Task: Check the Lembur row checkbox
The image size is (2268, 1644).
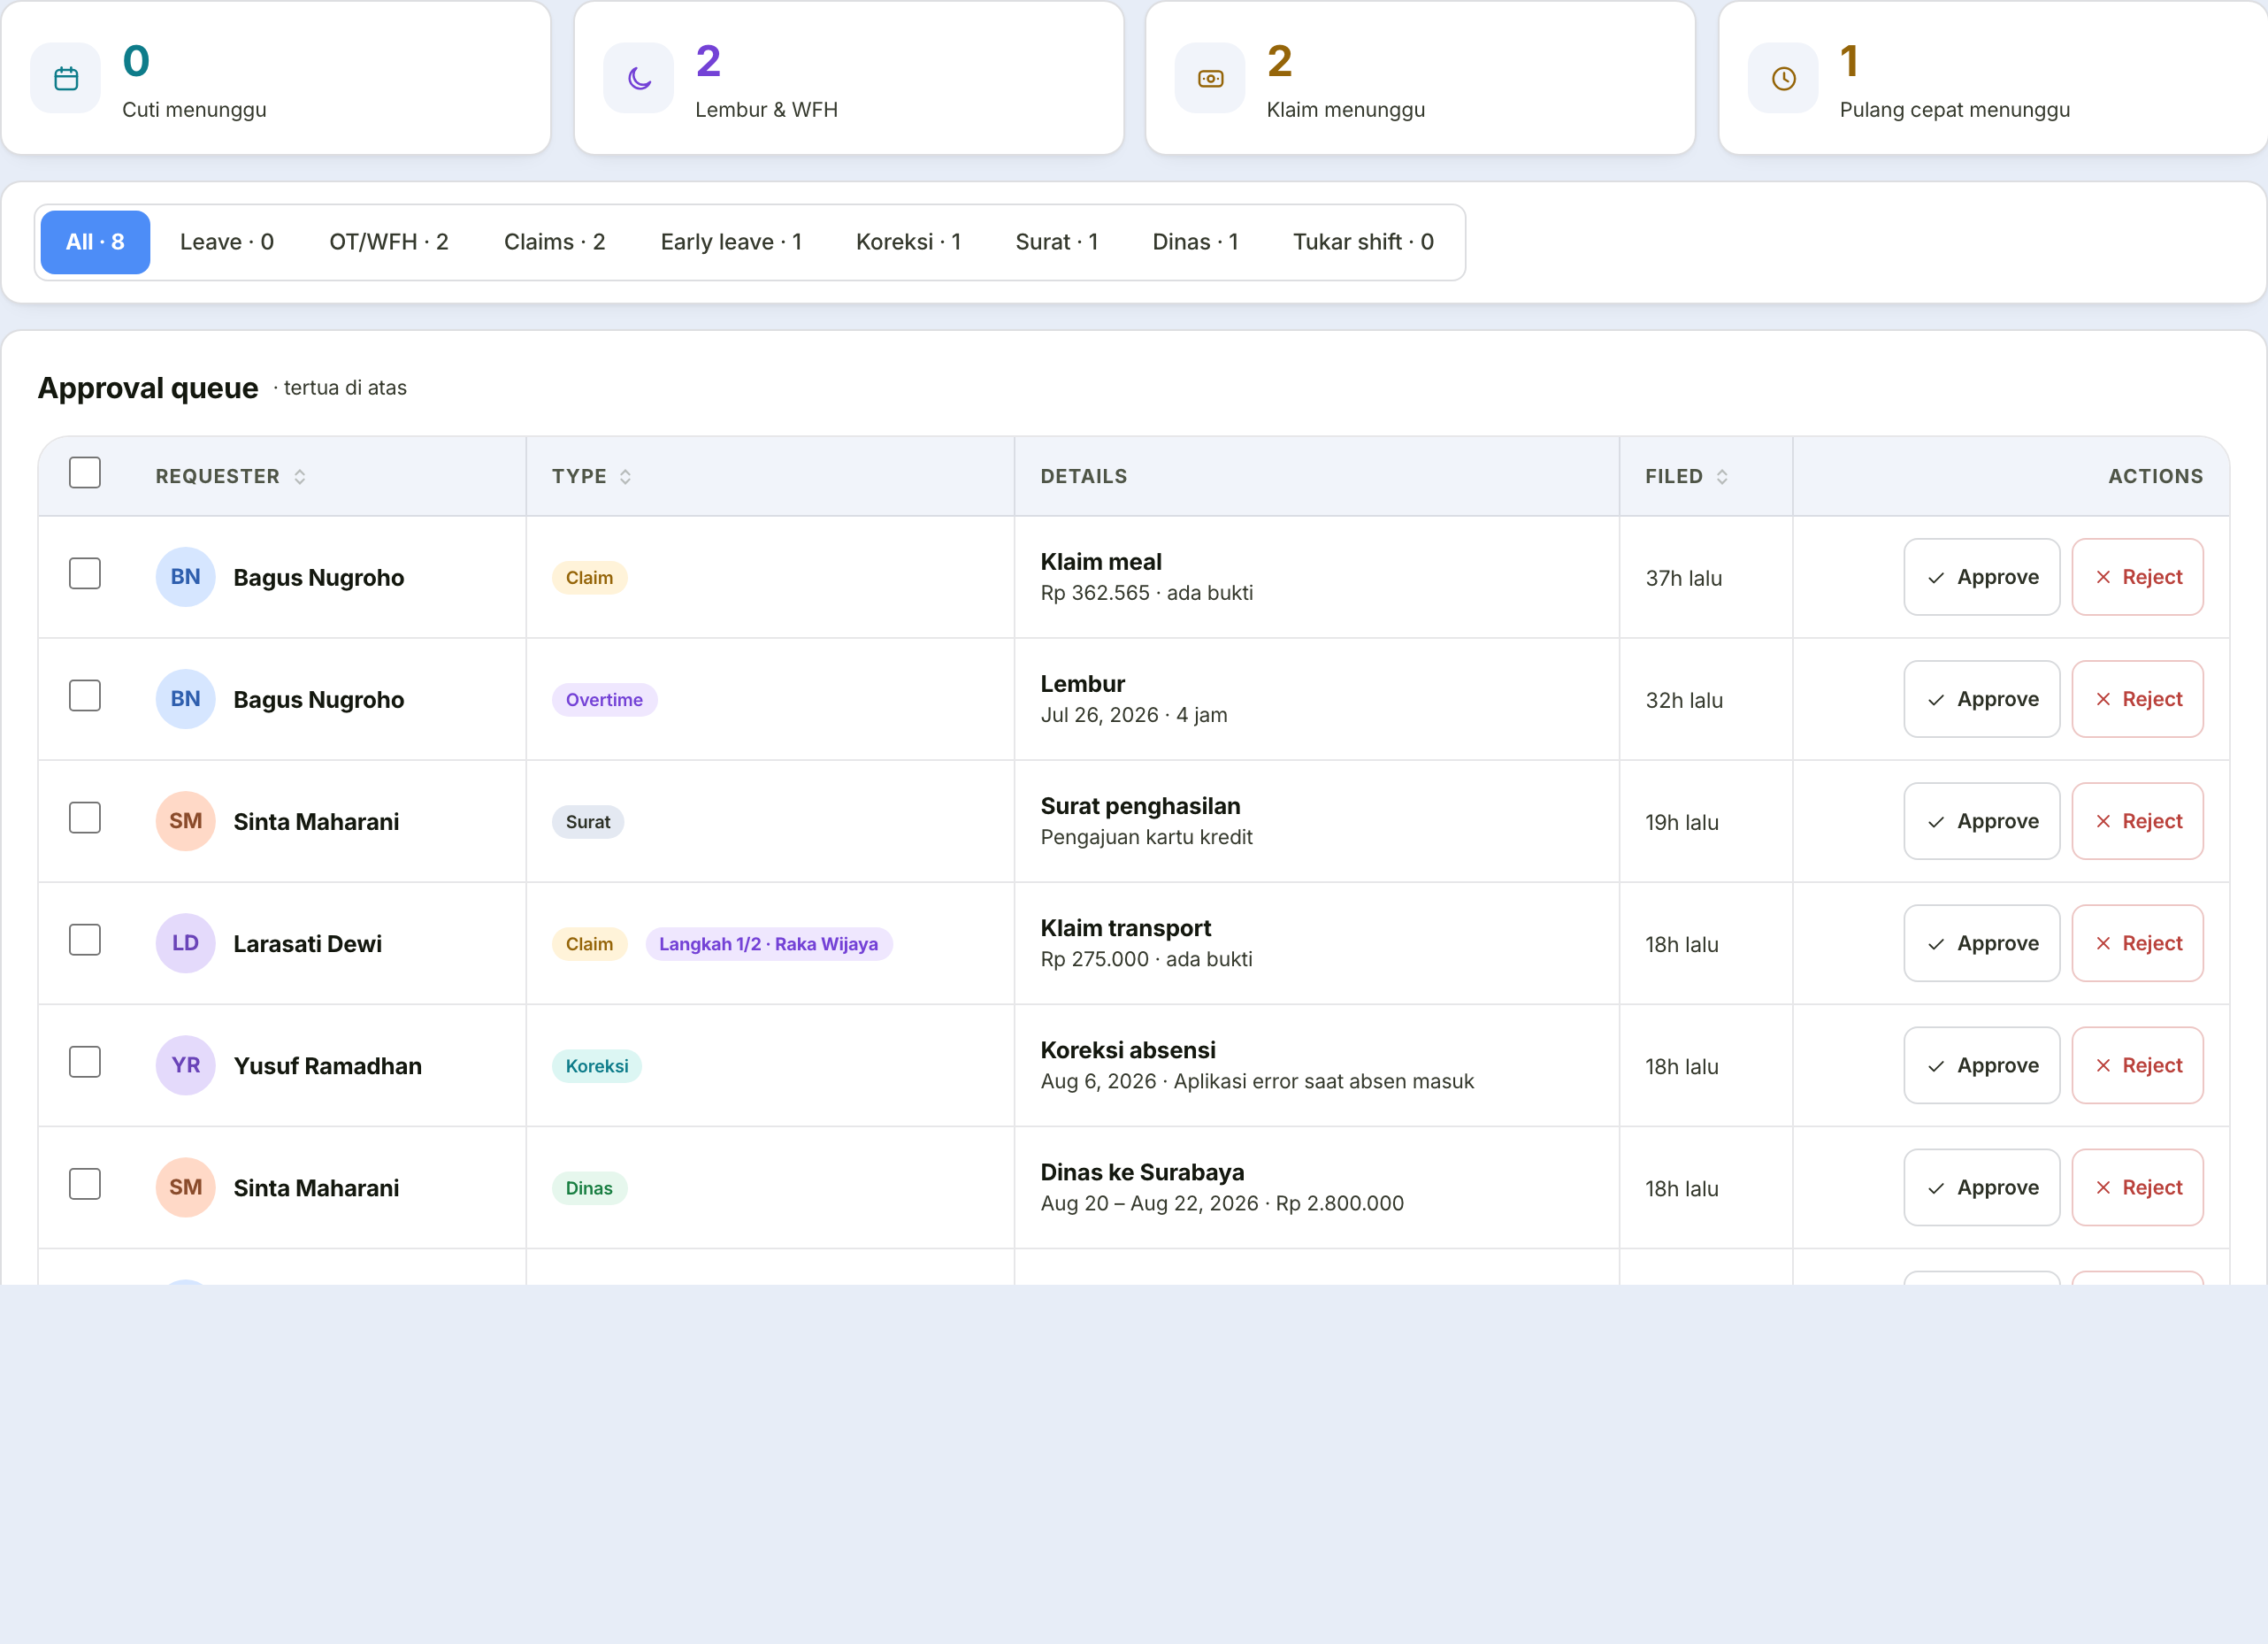Action: pos(85,695)
